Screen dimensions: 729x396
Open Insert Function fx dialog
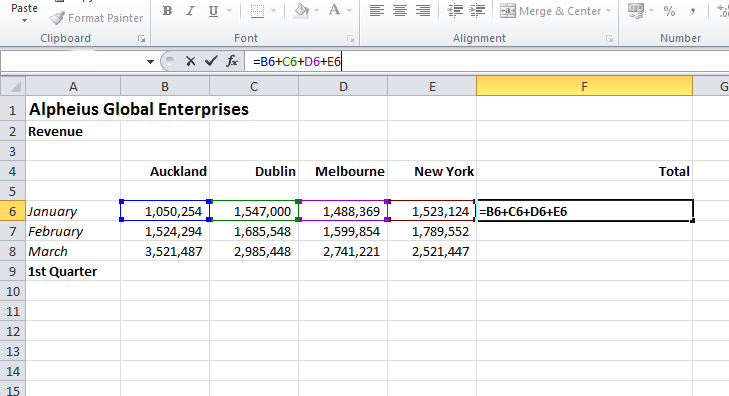pyautogui.click(x=232, y=61)
